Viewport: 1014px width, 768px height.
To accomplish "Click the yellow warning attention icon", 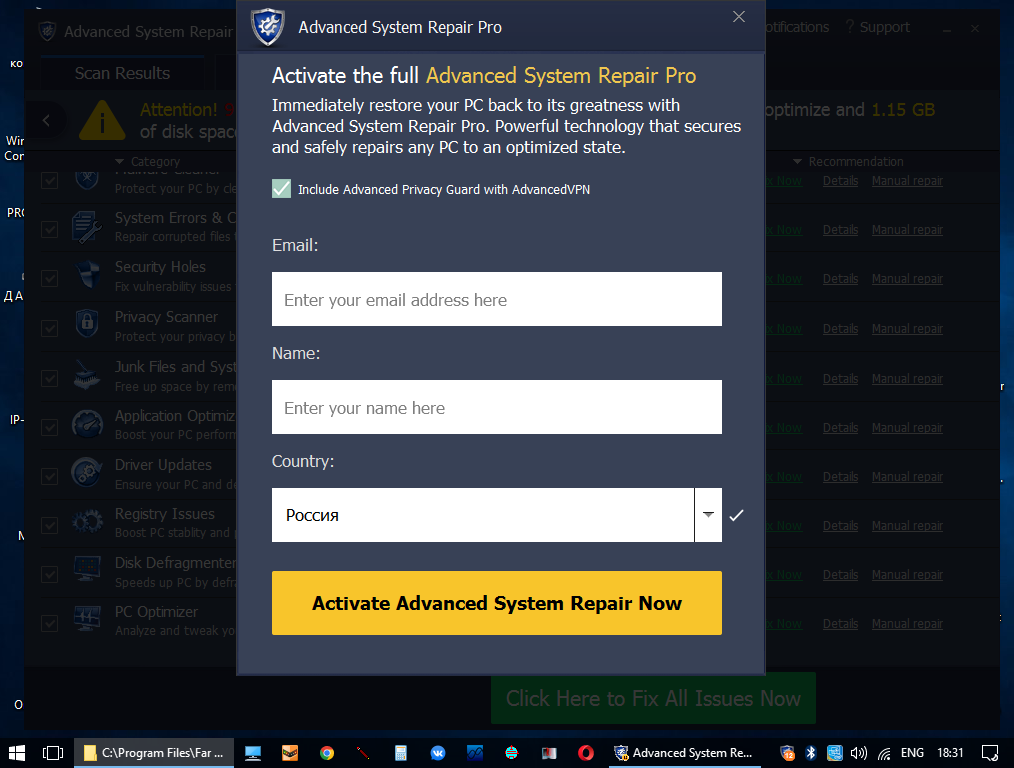I will [x=102, y=121].
